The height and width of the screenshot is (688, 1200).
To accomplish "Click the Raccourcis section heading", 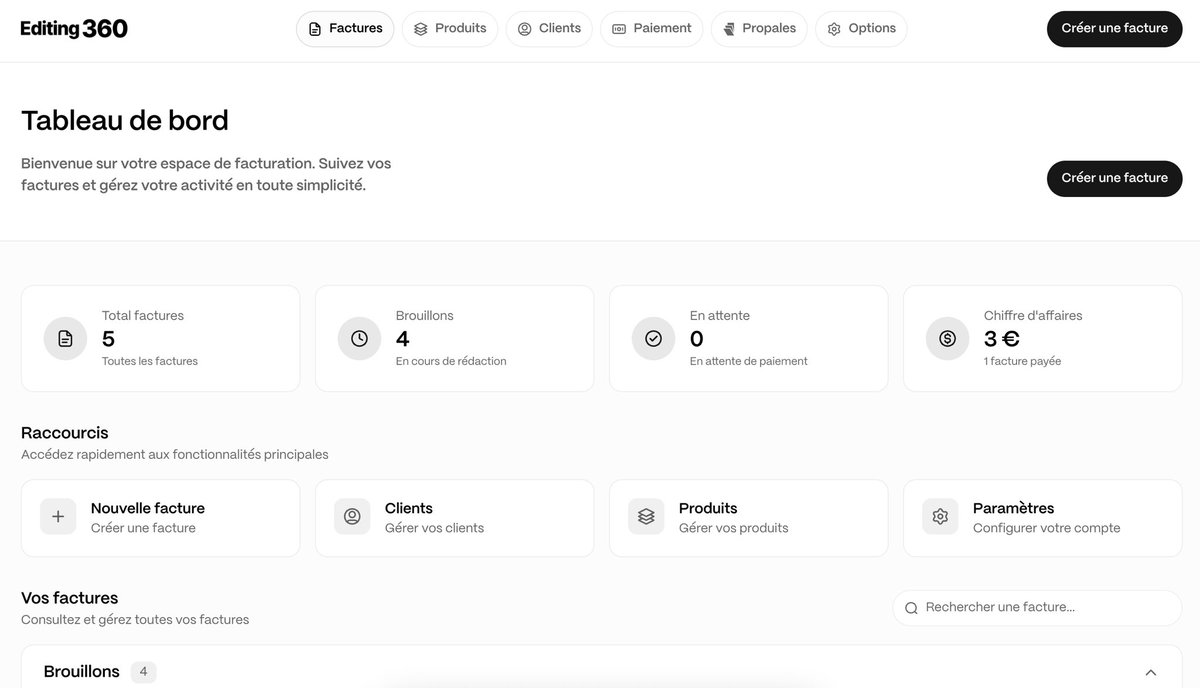I will (x=65, y=433).
